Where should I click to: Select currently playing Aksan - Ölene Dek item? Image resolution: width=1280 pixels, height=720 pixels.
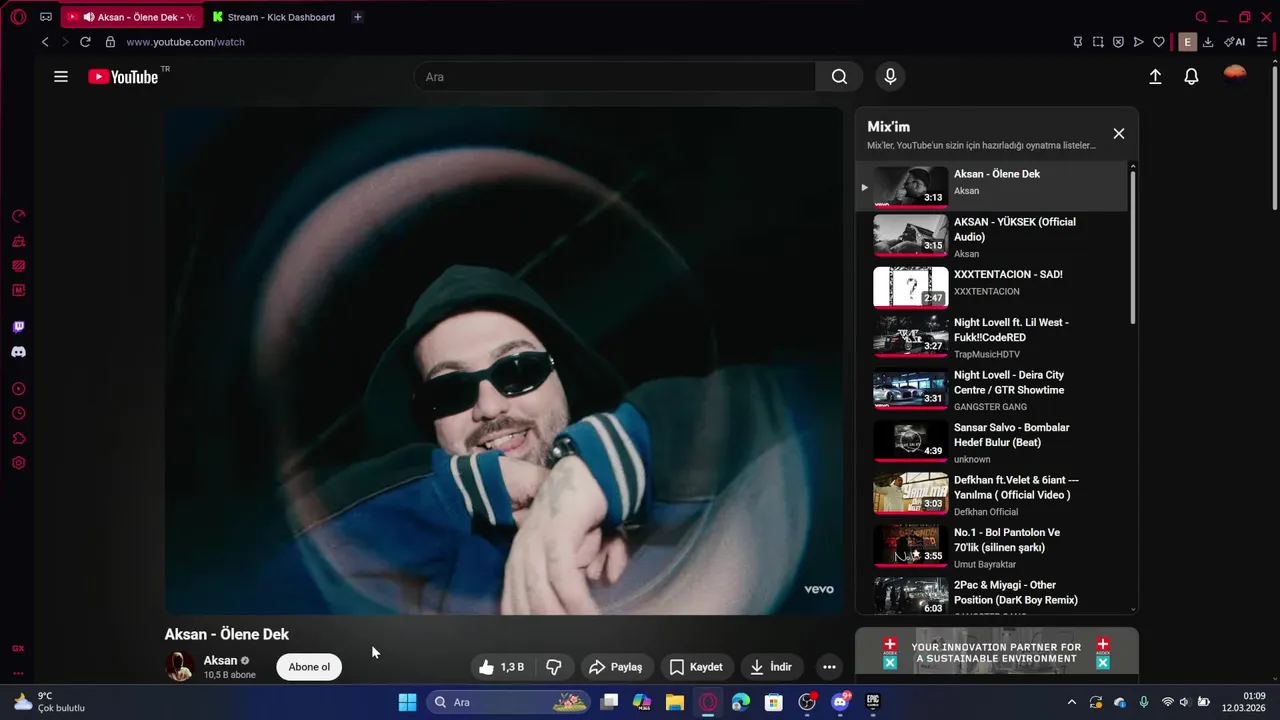pyautogui.click(x=991, y=186)
